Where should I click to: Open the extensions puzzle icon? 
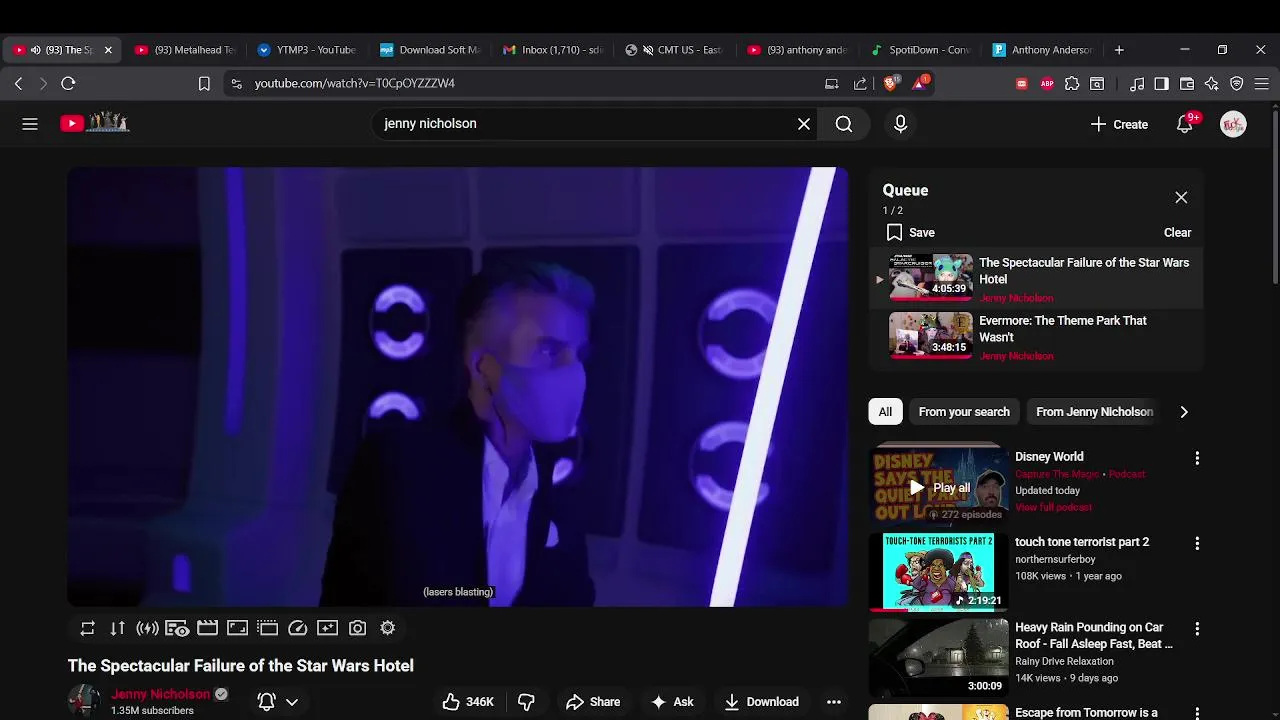click(x=1072, y=84)
